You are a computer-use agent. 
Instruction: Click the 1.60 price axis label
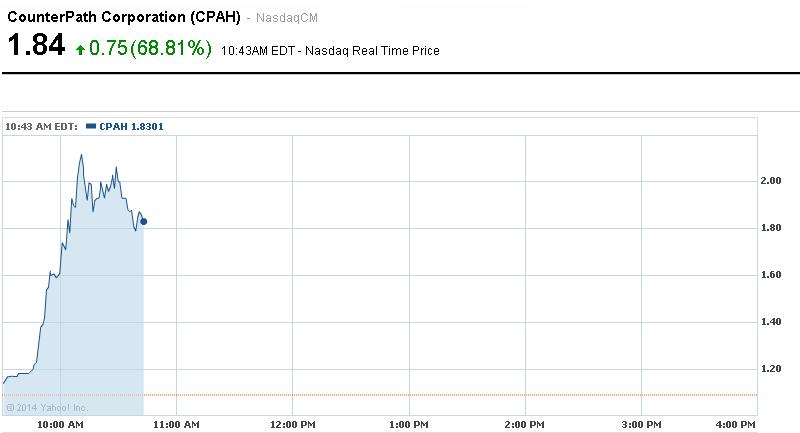tap(771, 275)
